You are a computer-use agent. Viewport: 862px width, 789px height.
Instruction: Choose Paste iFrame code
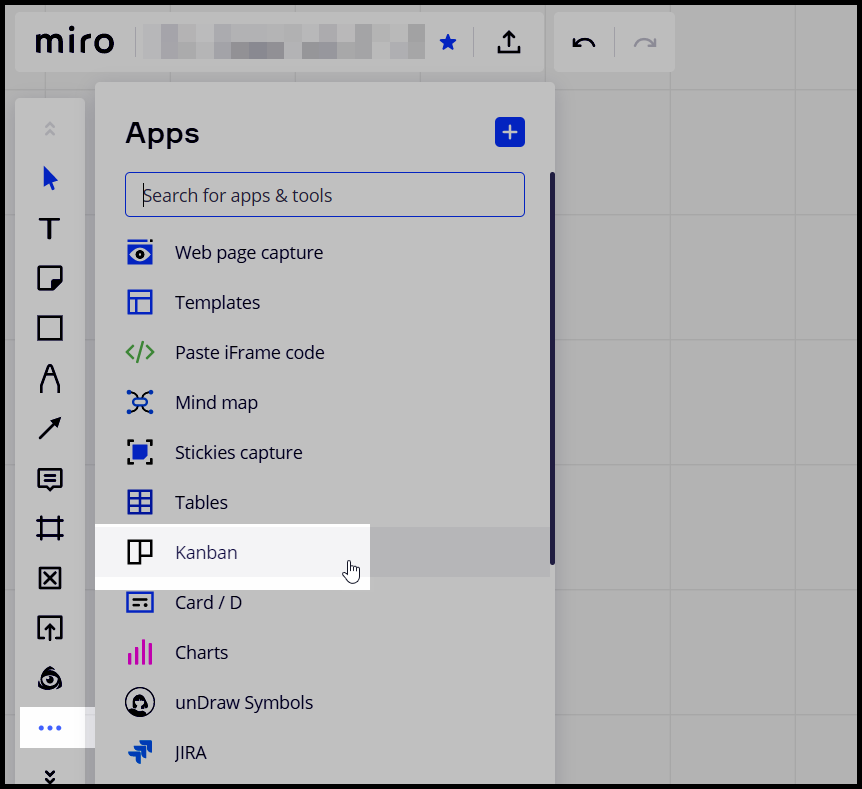[322, 352]
